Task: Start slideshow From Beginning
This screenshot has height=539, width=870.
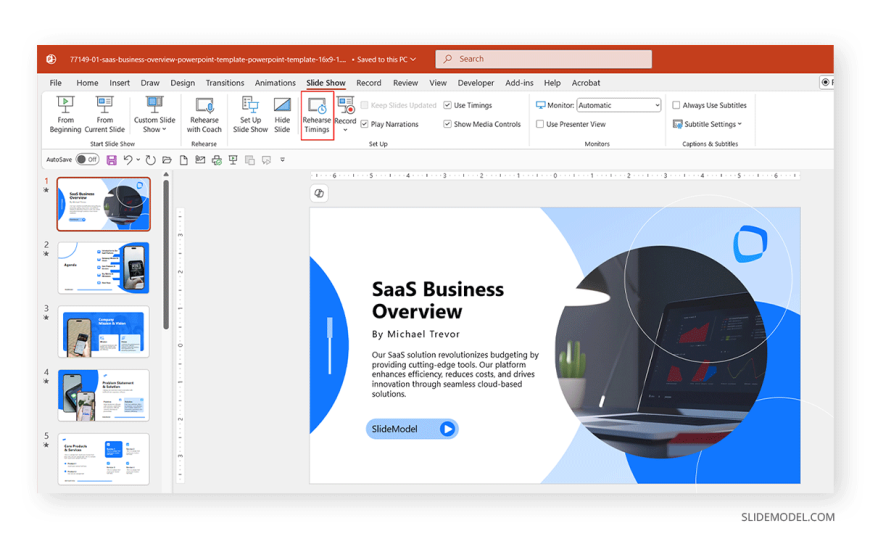Action: pos(65,114)
